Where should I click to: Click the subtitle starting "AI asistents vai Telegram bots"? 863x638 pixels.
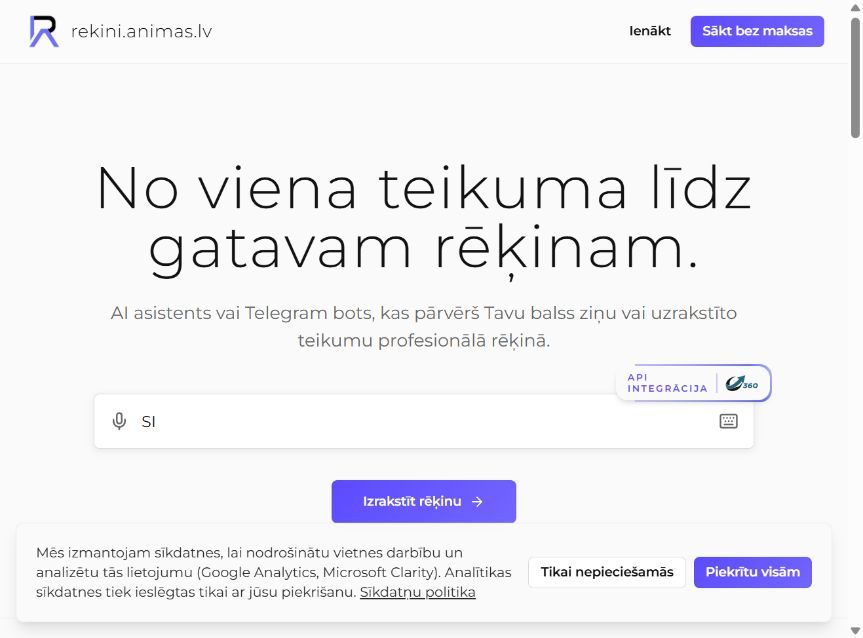click(x=424, y=326)
